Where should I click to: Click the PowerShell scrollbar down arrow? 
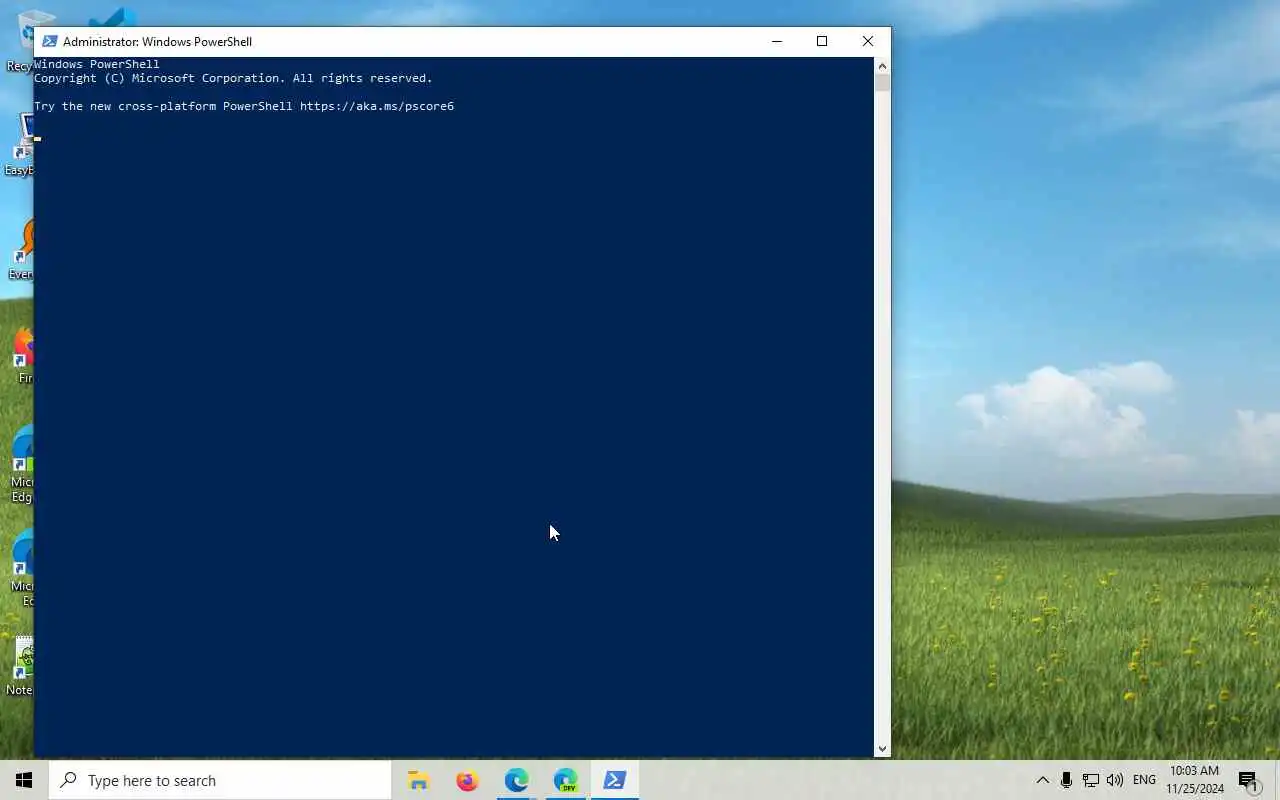(882, 748)
